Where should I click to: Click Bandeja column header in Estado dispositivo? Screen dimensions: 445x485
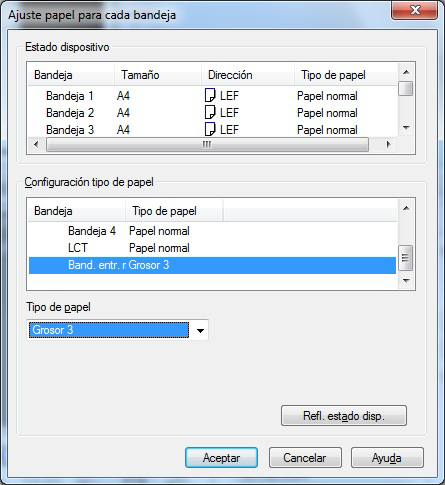pos(71,75)
